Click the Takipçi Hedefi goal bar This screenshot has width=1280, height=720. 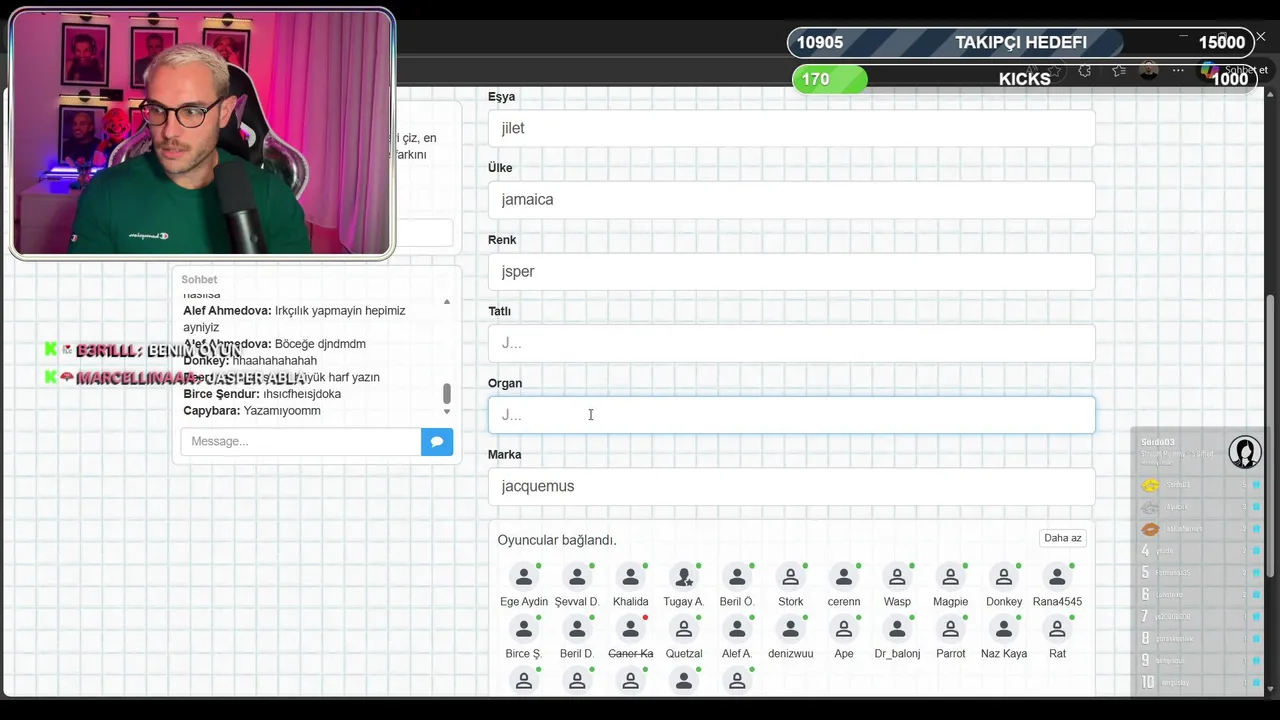1020,42
